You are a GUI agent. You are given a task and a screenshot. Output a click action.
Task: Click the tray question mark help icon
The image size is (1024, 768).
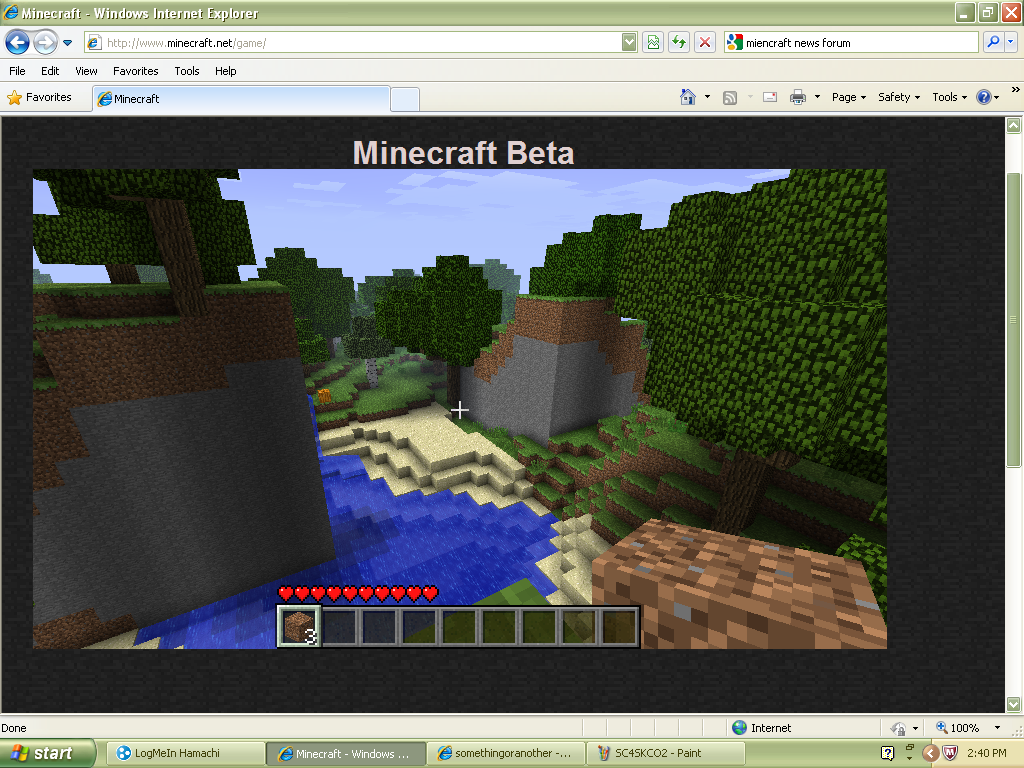pos(888,753)
